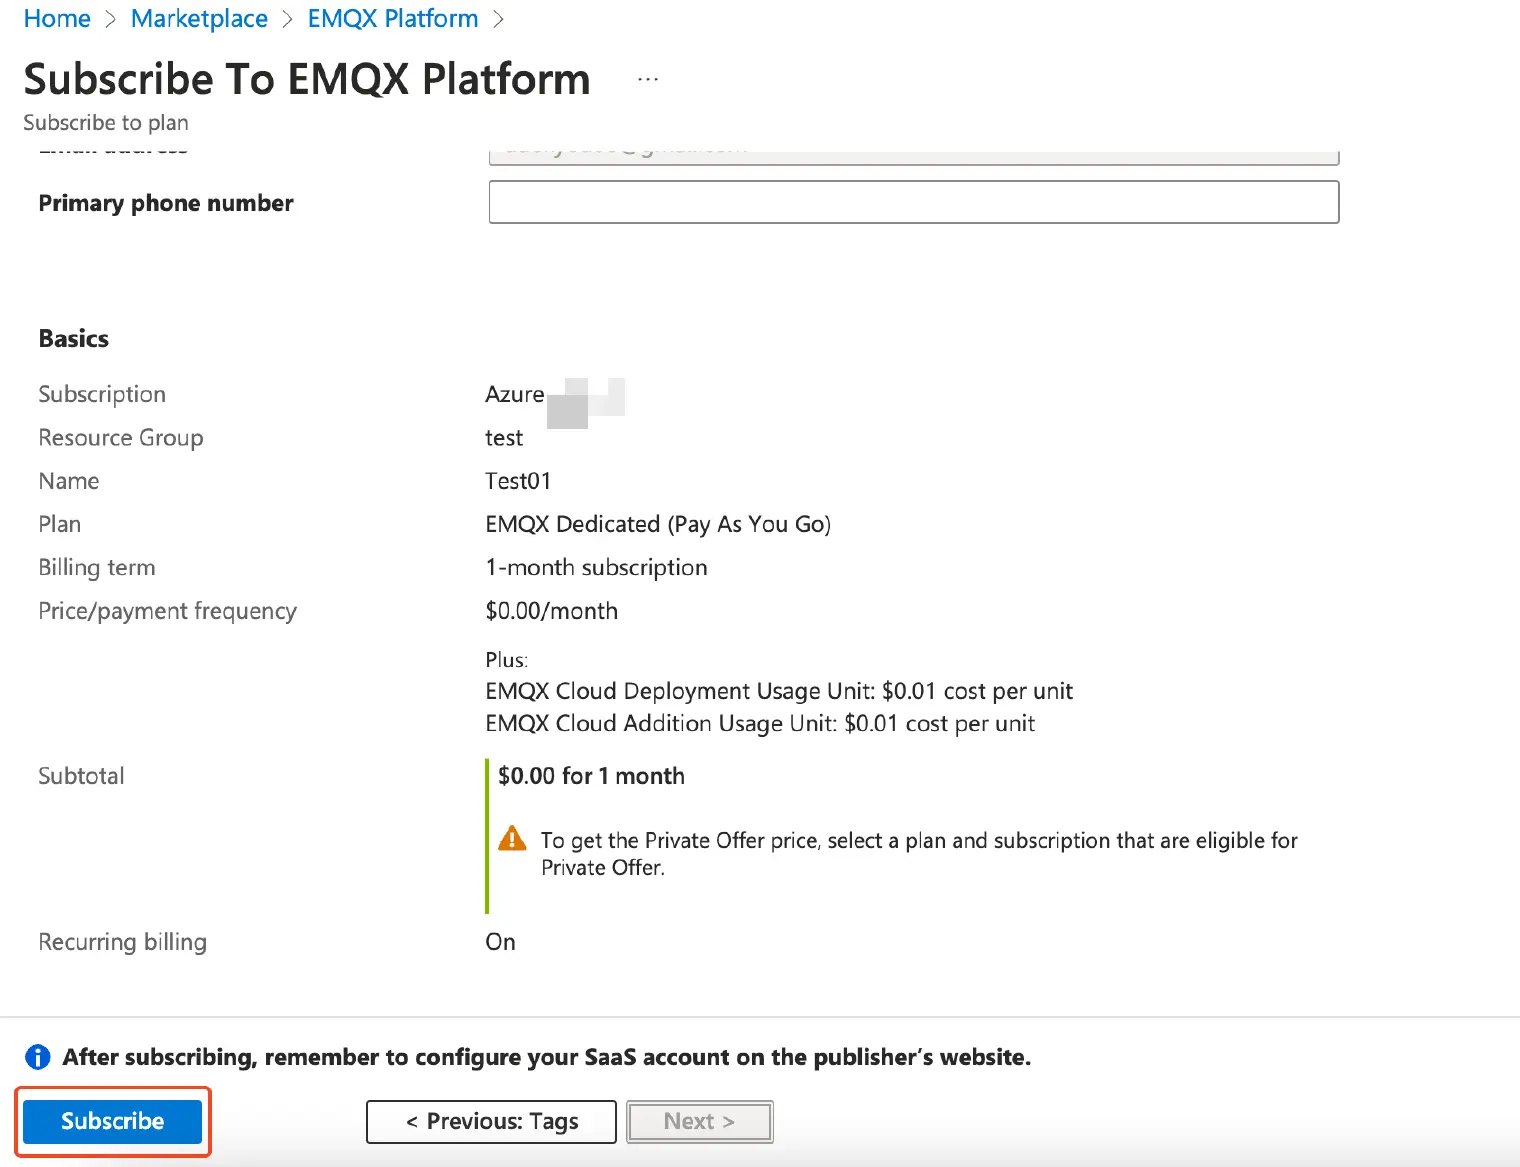Screen dimensions: 1520x1167
Task: Select EMQX Cloud Addition Usage Unit line
Action: click(x=760, y=723)
